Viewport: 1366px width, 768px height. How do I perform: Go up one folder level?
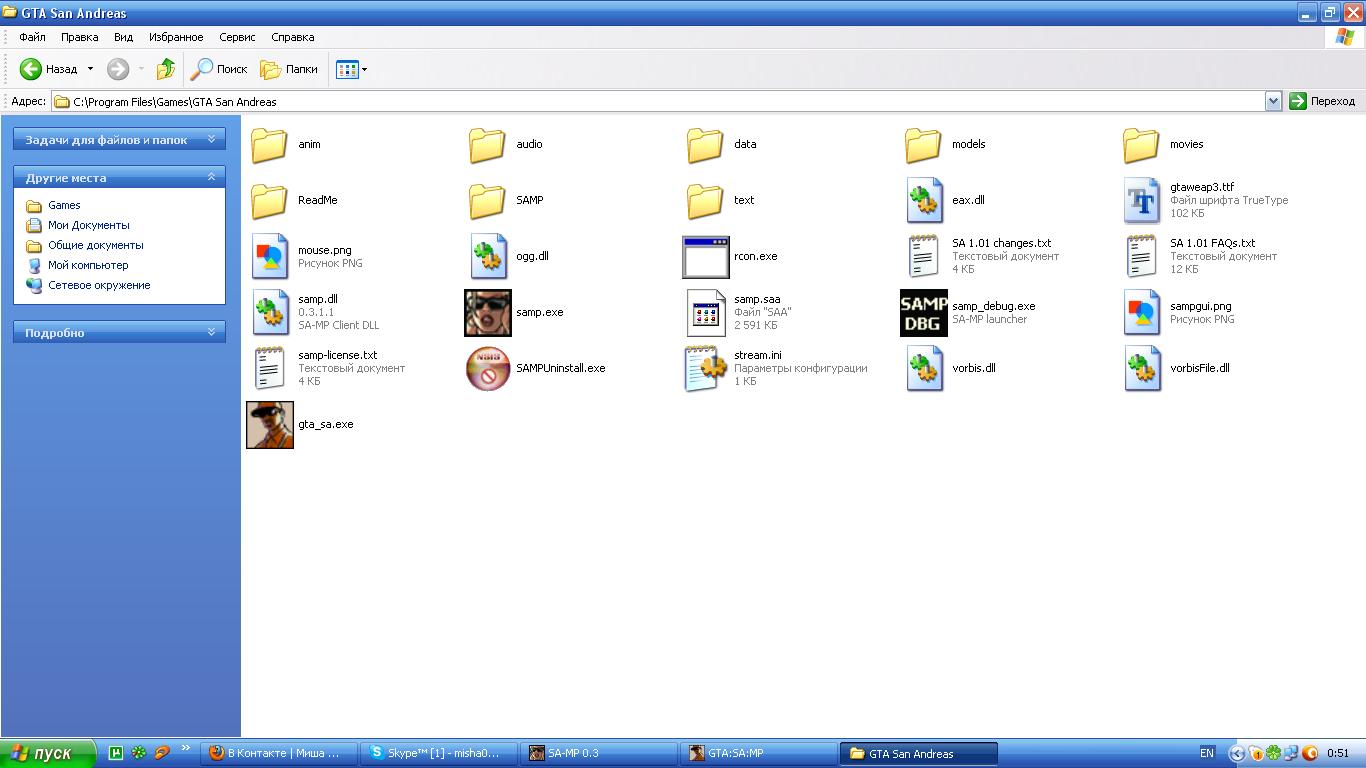point(166,69)
